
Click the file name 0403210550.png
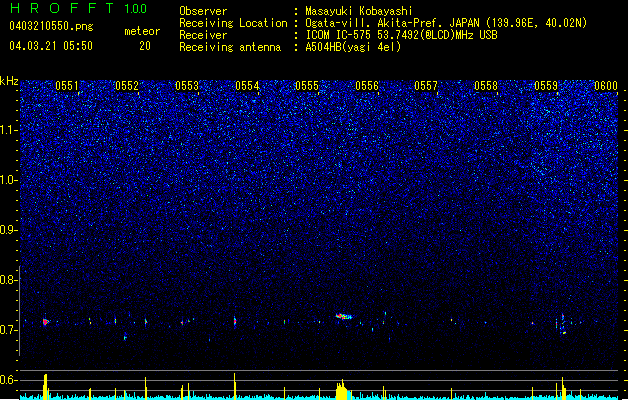click(x=51, y=26)
